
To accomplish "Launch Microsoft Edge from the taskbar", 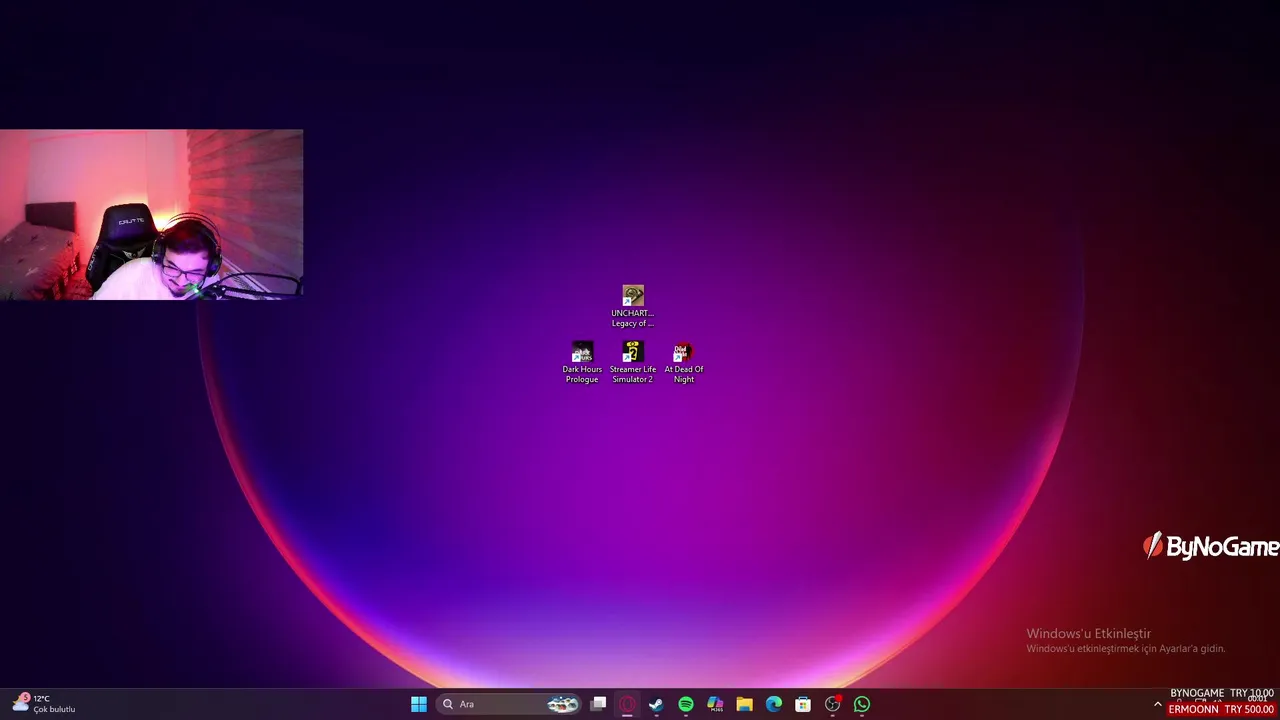I will click(x=774, y=704).
